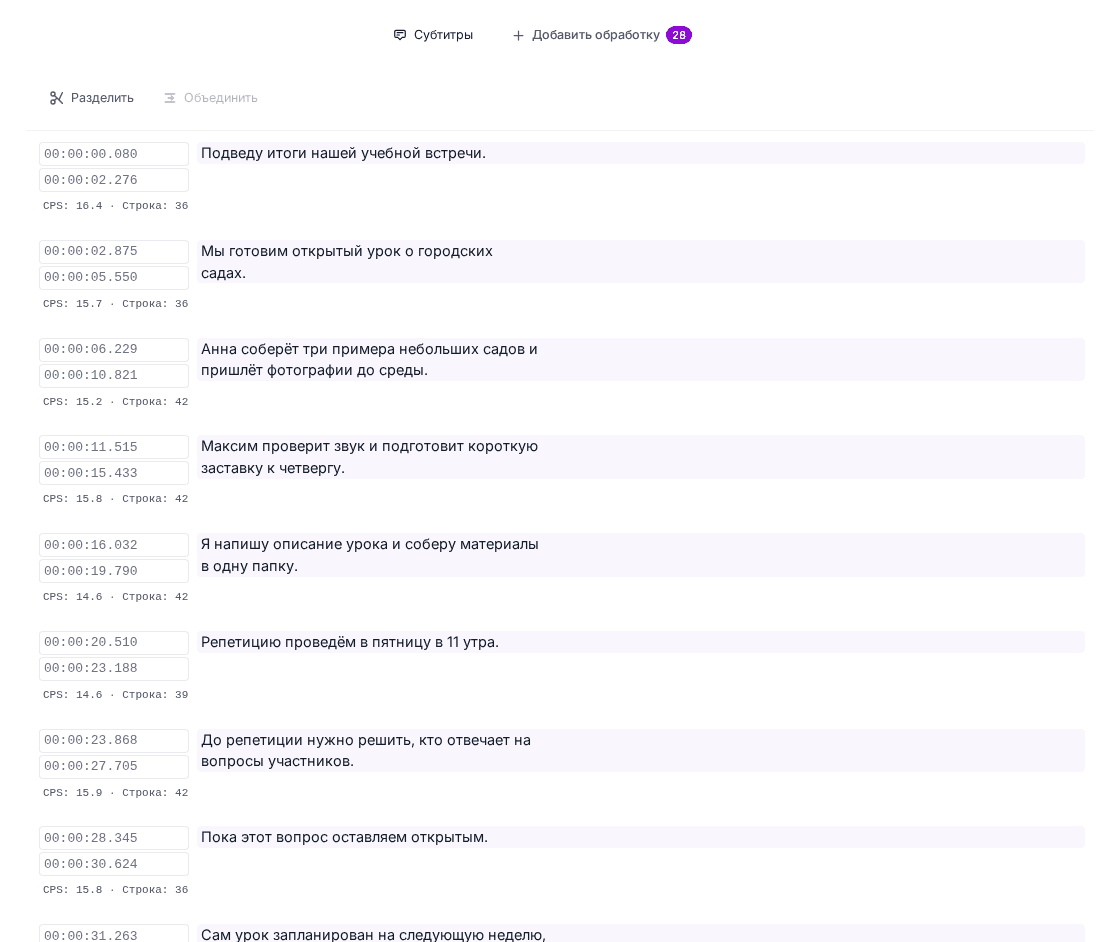Edit end time 00:00:05.550
Screen dimensions: 1120x942
click(114, 277)
